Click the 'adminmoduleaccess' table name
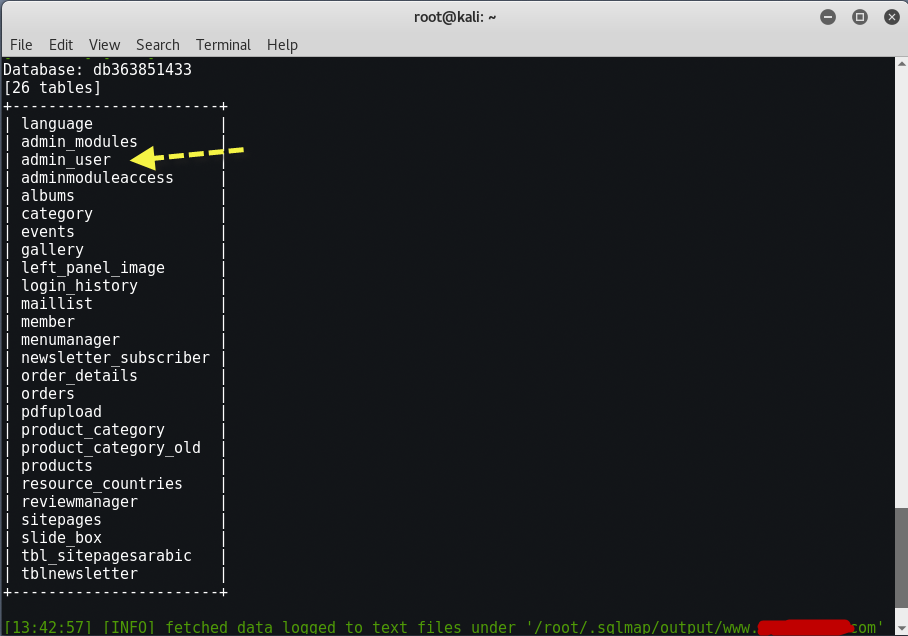Screen dimensions: 908x636 (97, 178)
